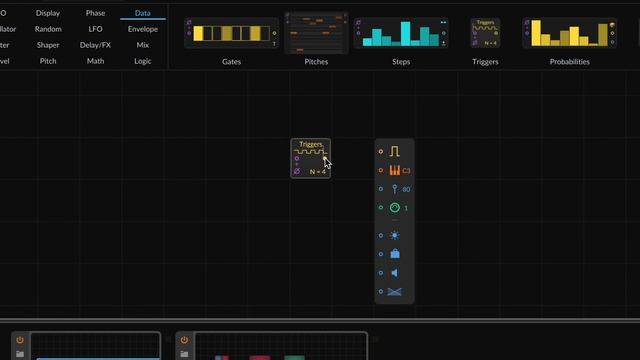
Task: Click the Pitches label text
Action: point(316,62)
